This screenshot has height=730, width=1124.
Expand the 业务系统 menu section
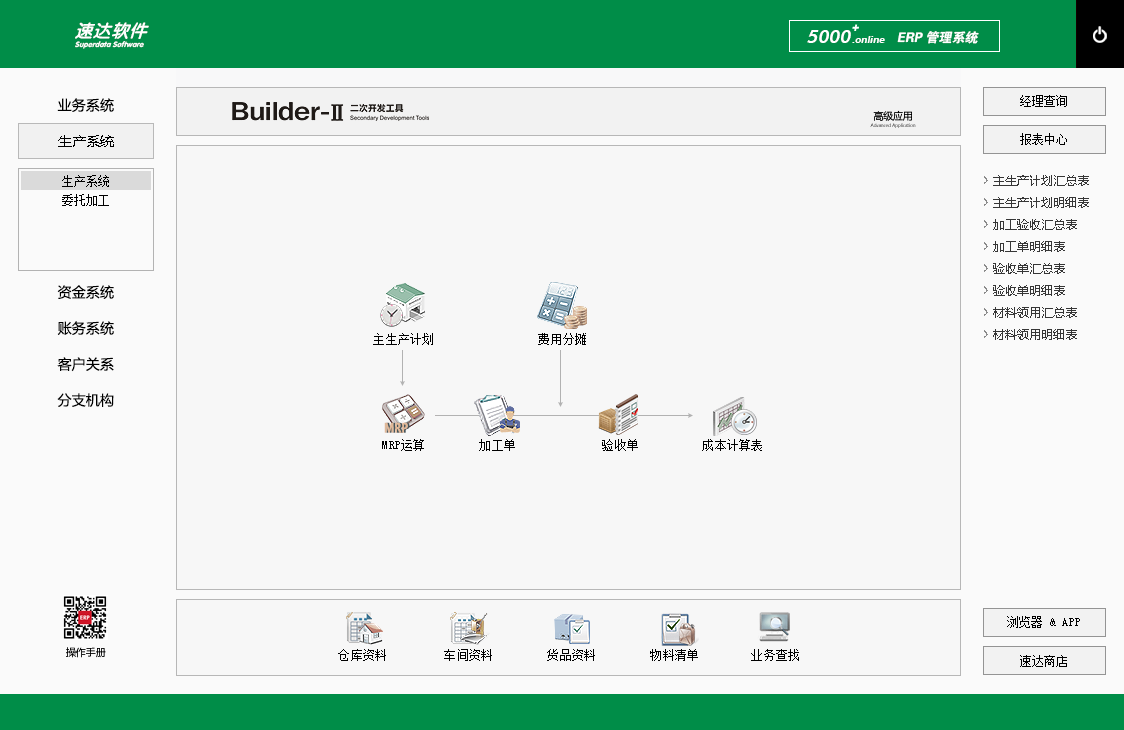click(86, 105)
